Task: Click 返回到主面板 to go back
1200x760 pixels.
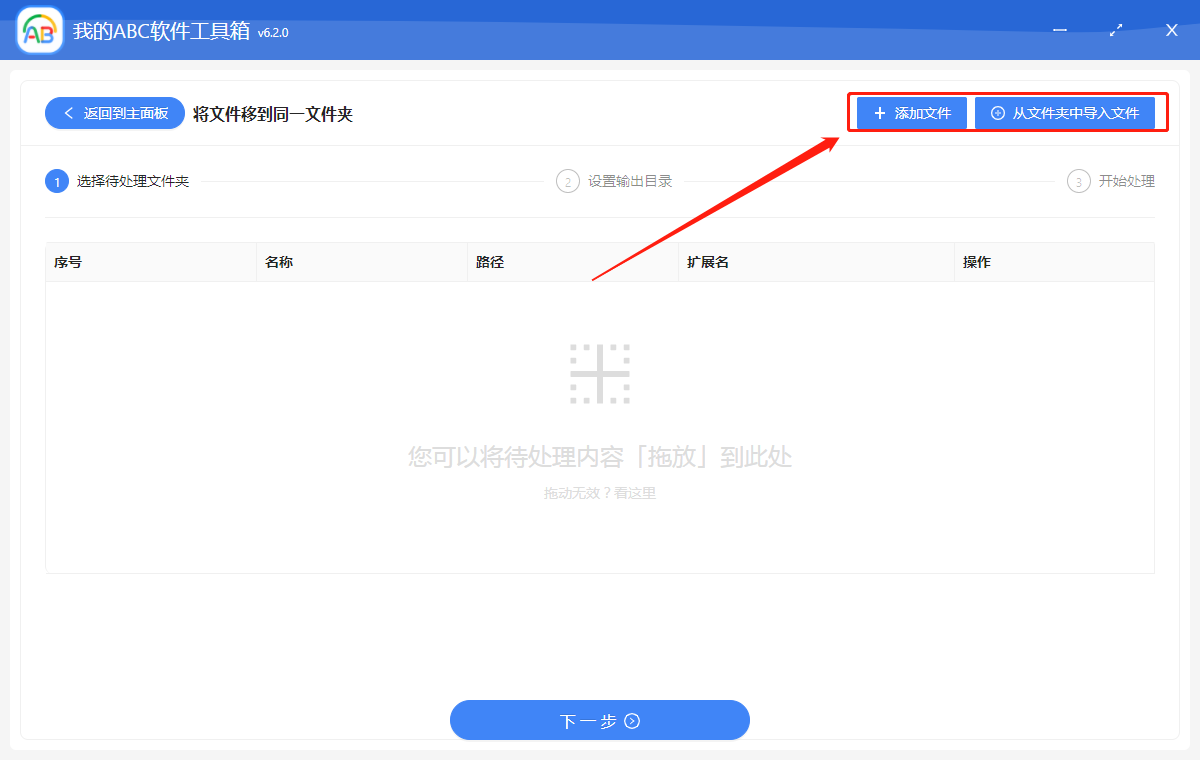Action: [x=114, y=113]
